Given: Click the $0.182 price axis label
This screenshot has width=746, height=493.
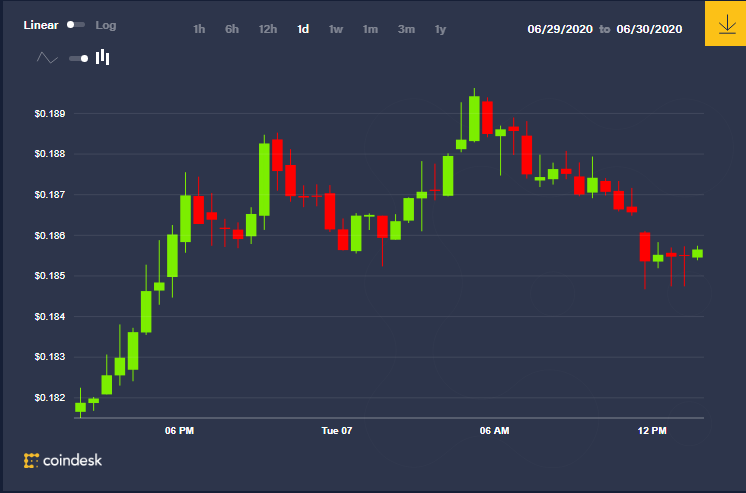Looking at the screenshot, I should point(50,398).
